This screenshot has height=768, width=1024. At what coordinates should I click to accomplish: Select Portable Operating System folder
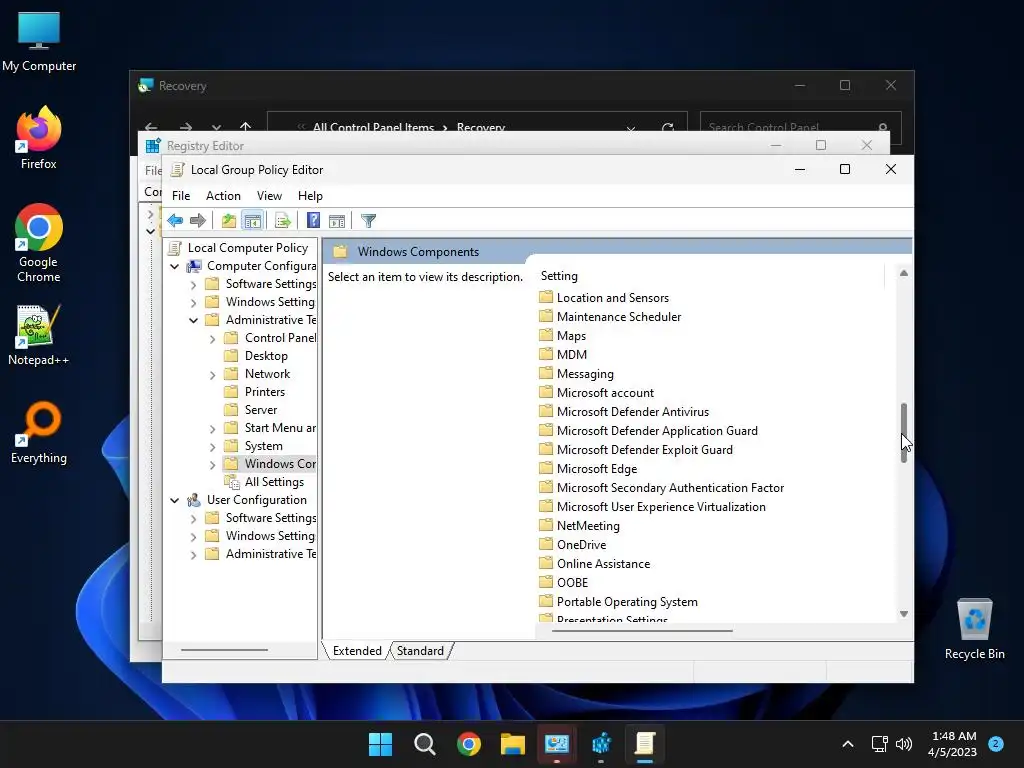pos(627,601)
